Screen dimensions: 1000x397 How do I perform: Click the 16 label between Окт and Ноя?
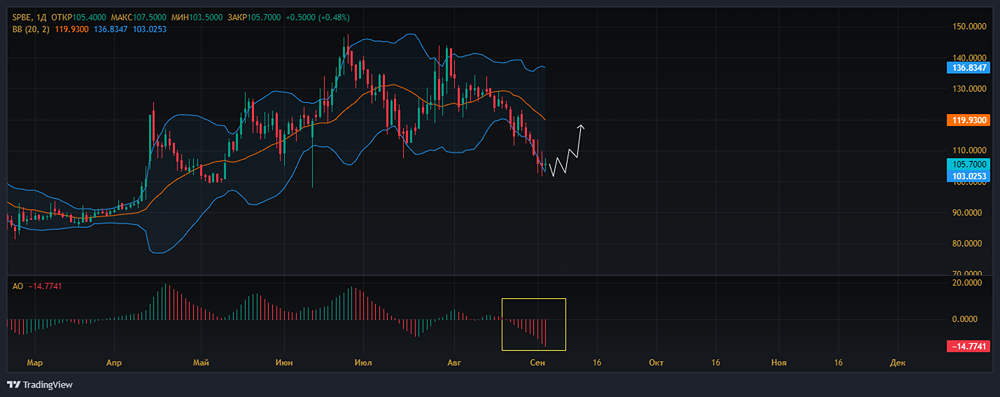coord(715,363)
